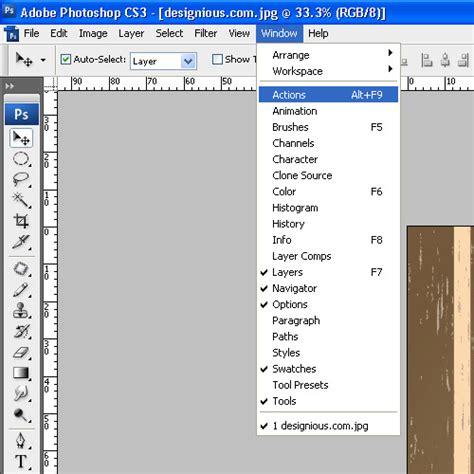The image size is (474, 474).
Task: Select the Dodge tool
Action: pyautogui.click(x=21, y=415)
